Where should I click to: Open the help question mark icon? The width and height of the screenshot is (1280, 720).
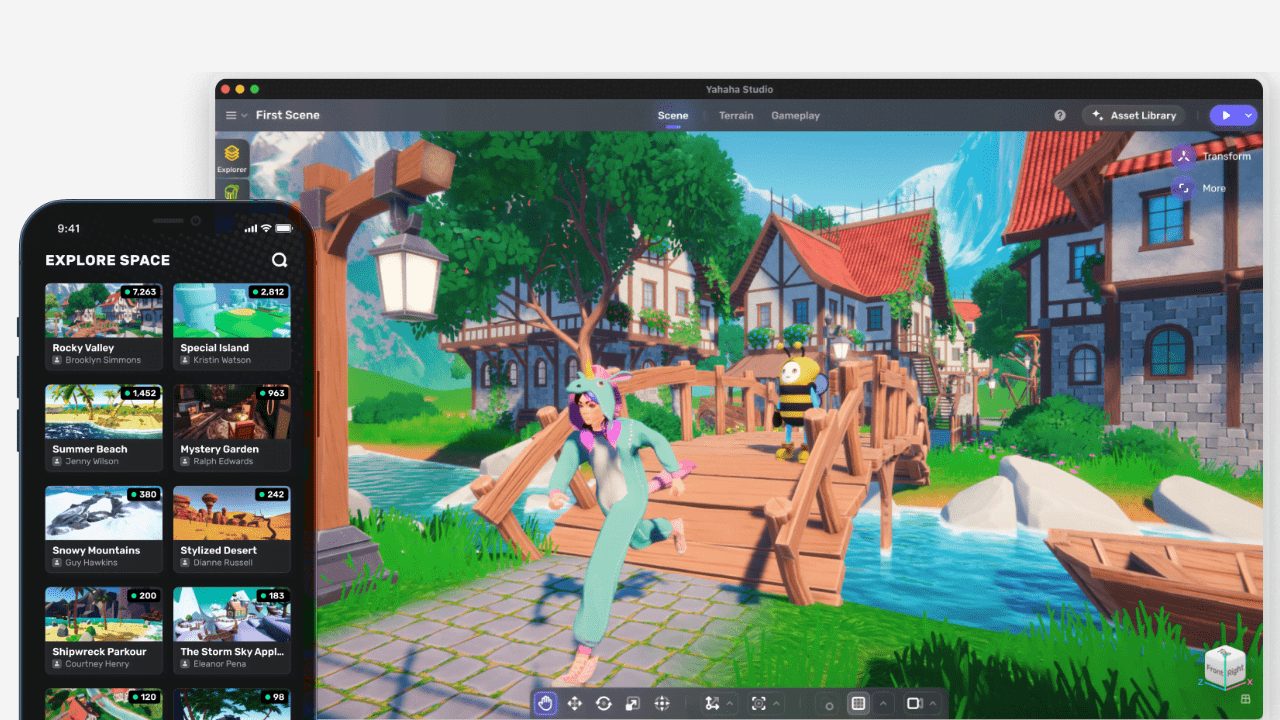[x=1060, y=115]
